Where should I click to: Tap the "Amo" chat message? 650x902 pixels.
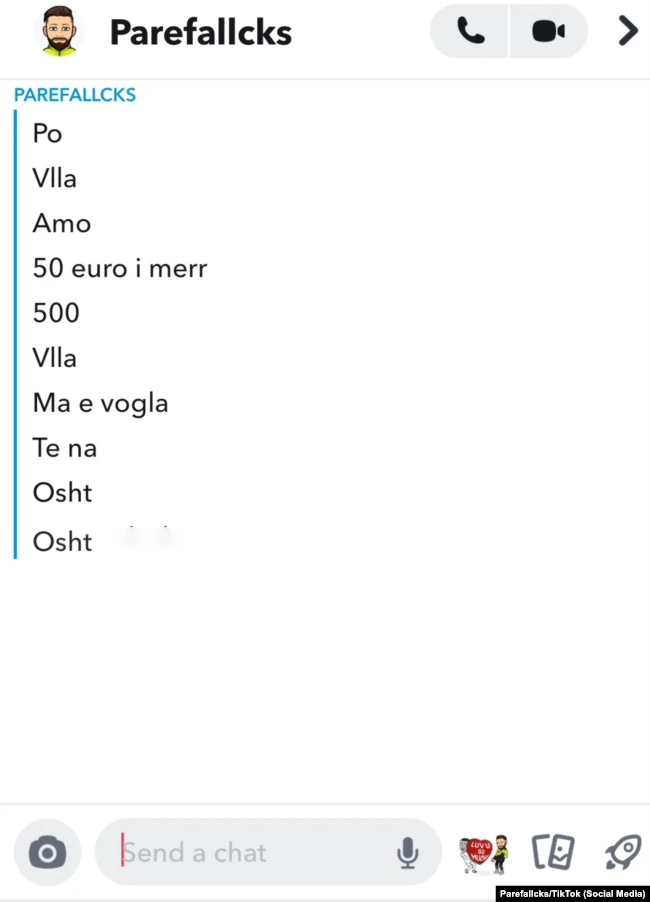(x=62, y=223)
